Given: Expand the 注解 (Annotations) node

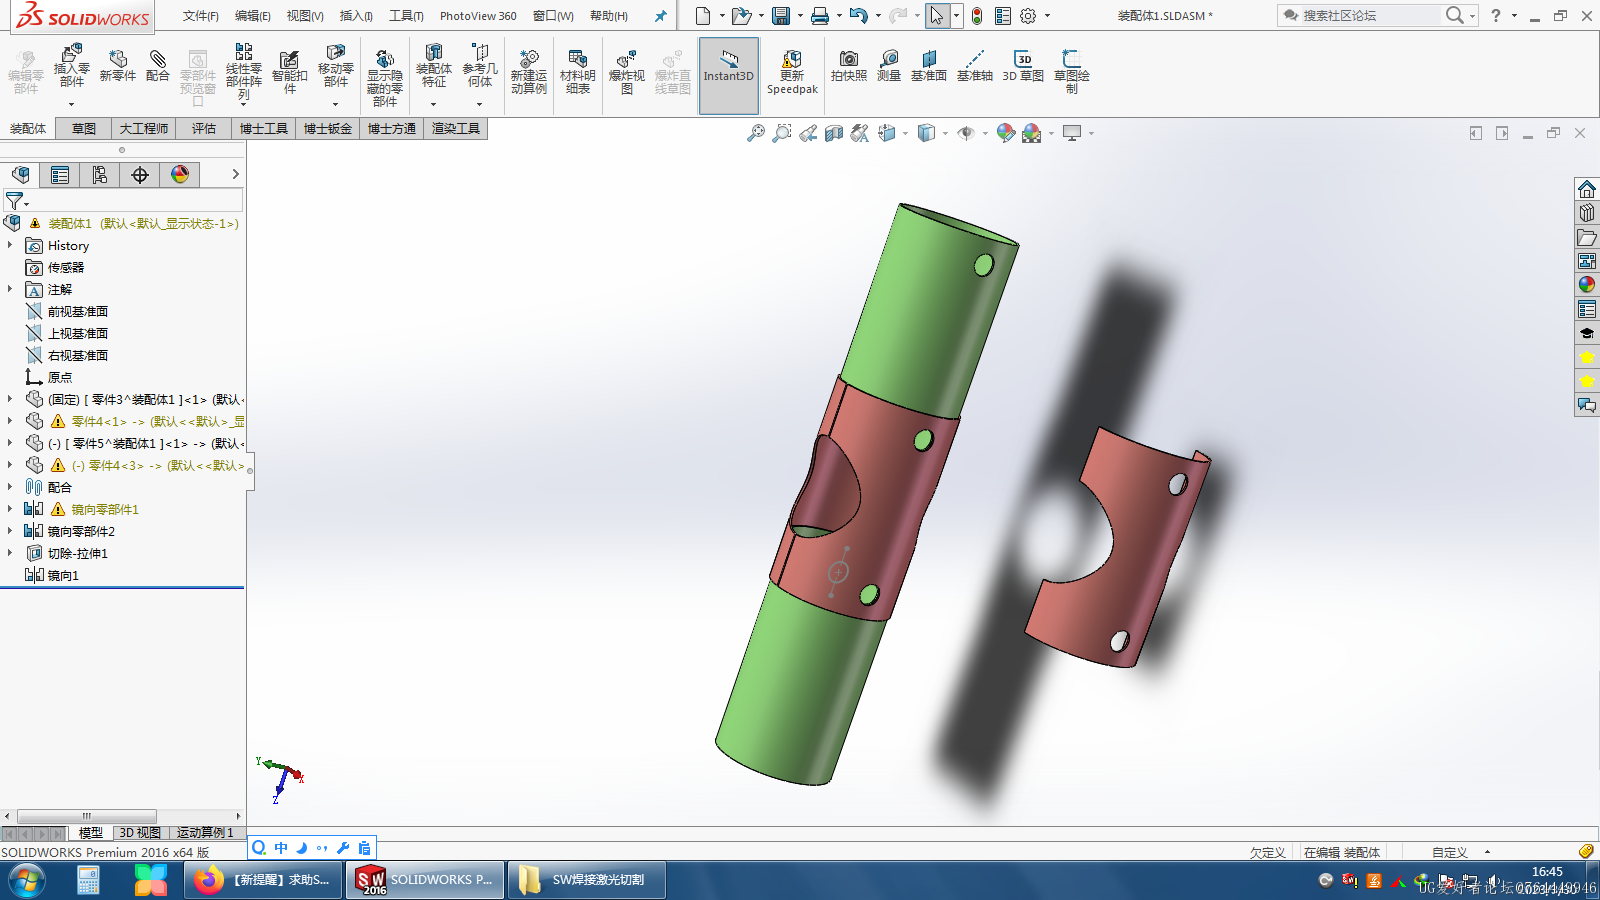Looking at the screenshot, I should tap(10, 289).
